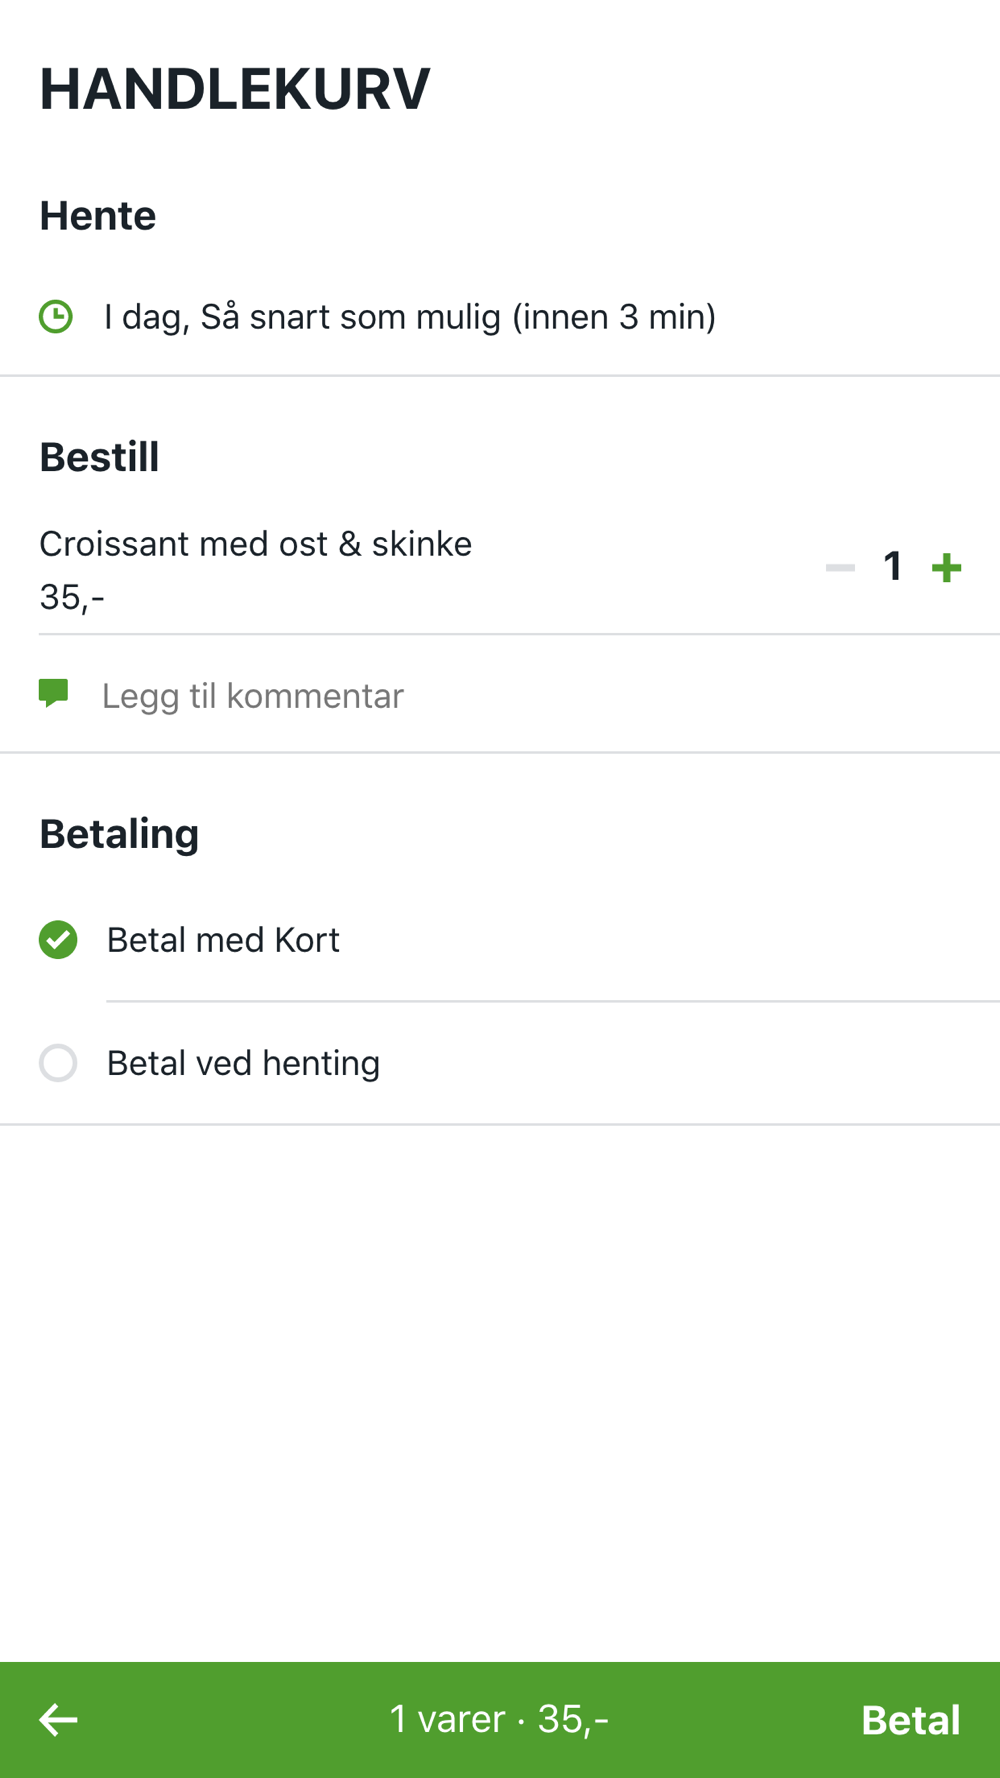The width and height of the screenshot is (1000, 1778).
Task: Increase croissant quantity with the green plus
Action: pos(946,568)
